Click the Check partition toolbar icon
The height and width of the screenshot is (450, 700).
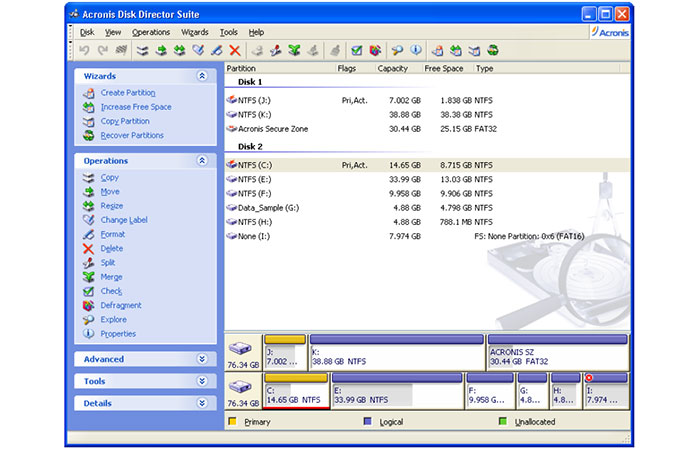(x=356, y=50)
